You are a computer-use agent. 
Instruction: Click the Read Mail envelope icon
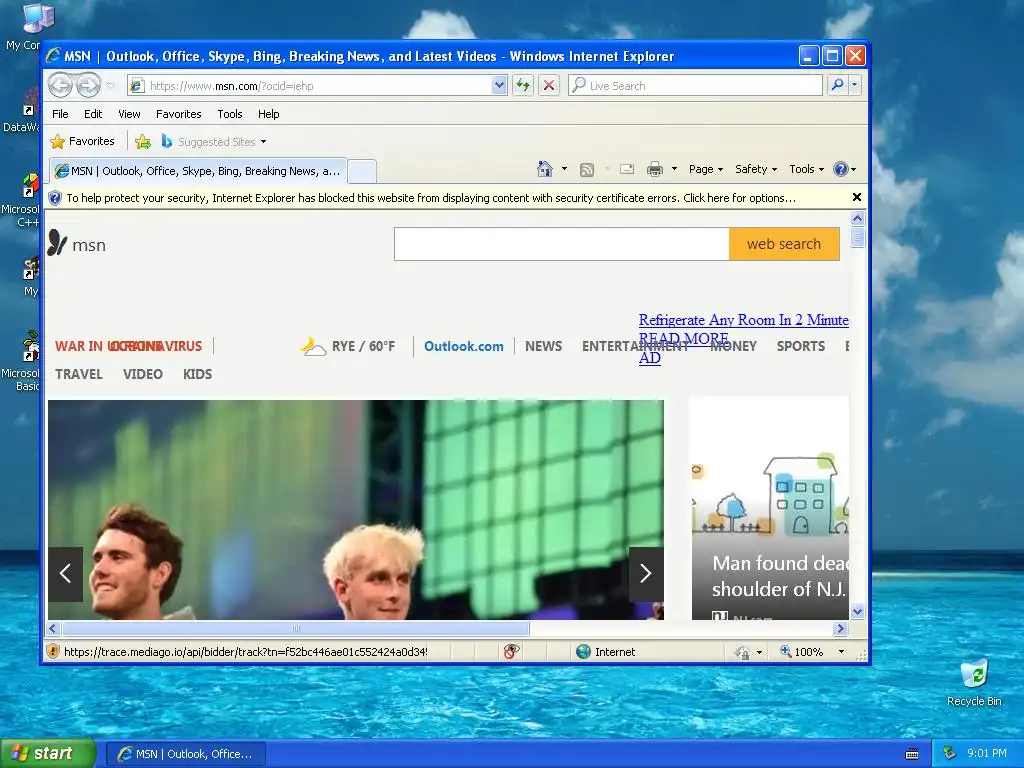point(626,169)
